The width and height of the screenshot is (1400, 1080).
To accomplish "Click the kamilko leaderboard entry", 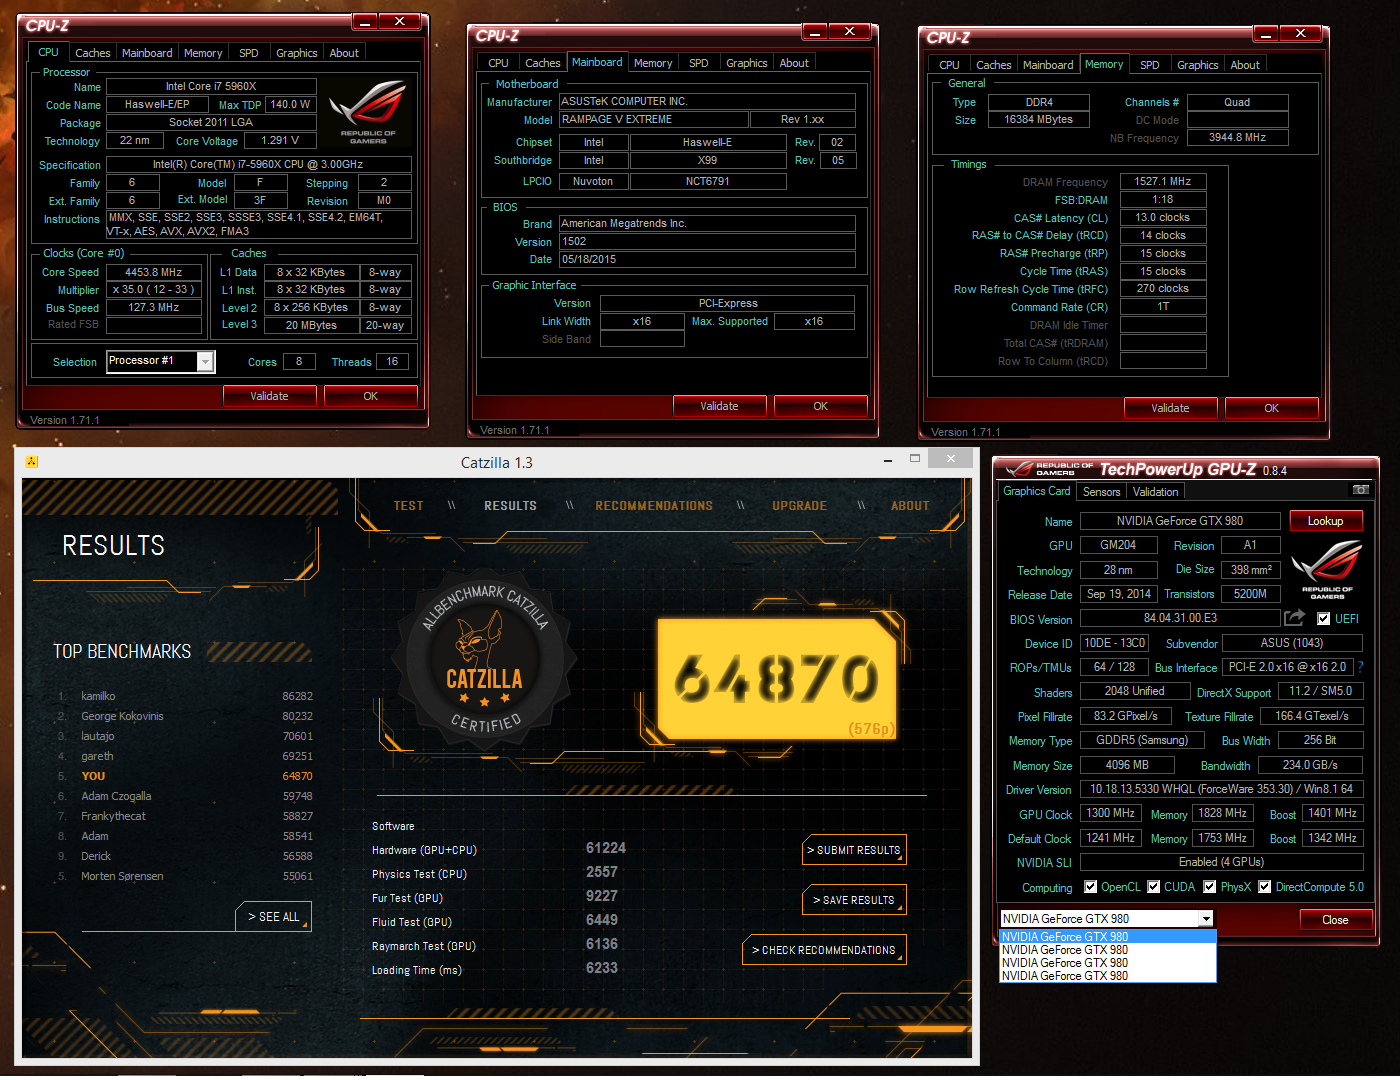I will point(185,696).
